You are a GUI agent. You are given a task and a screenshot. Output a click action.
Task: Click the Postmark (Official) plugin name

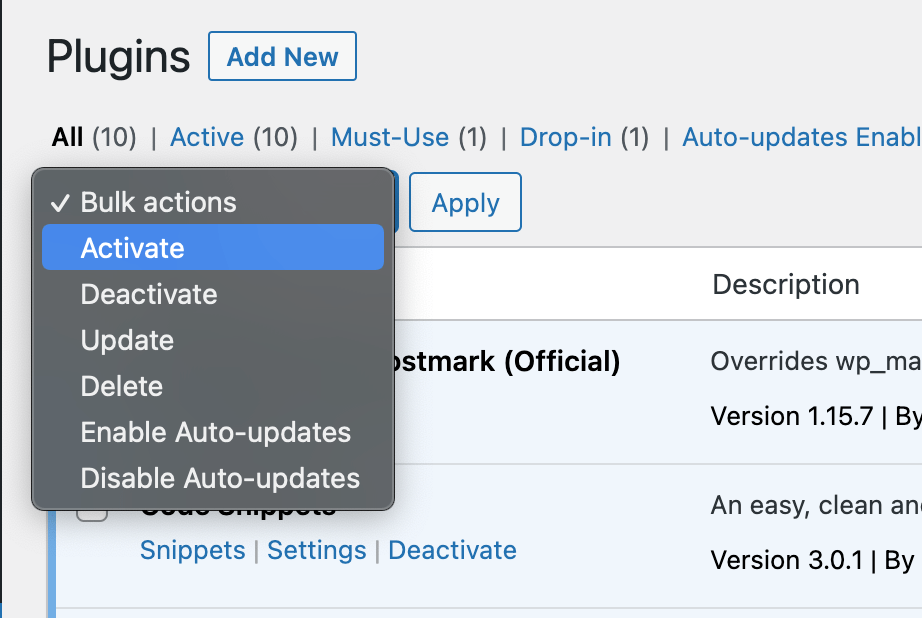click(507, 361)
